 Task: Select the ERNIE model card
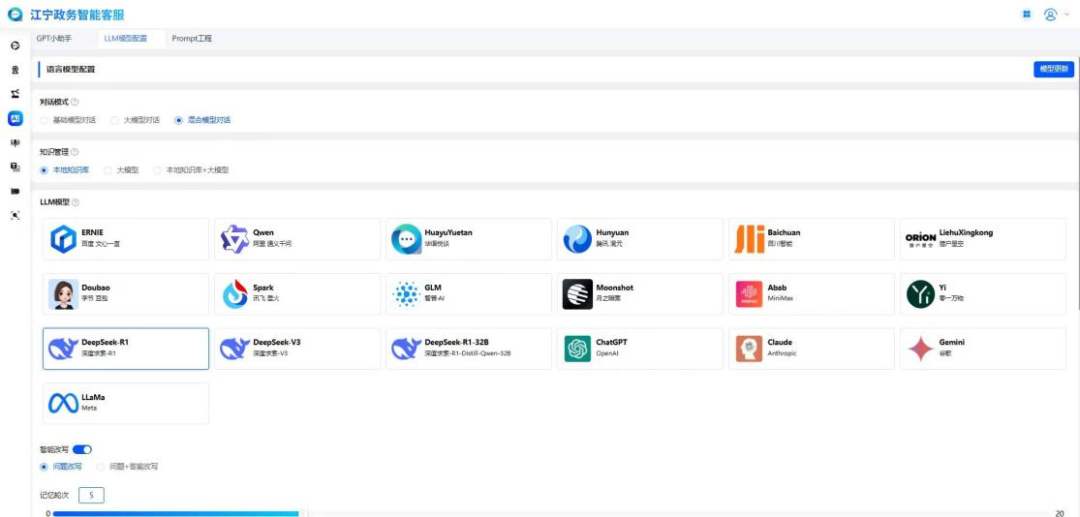click(126, 239)
